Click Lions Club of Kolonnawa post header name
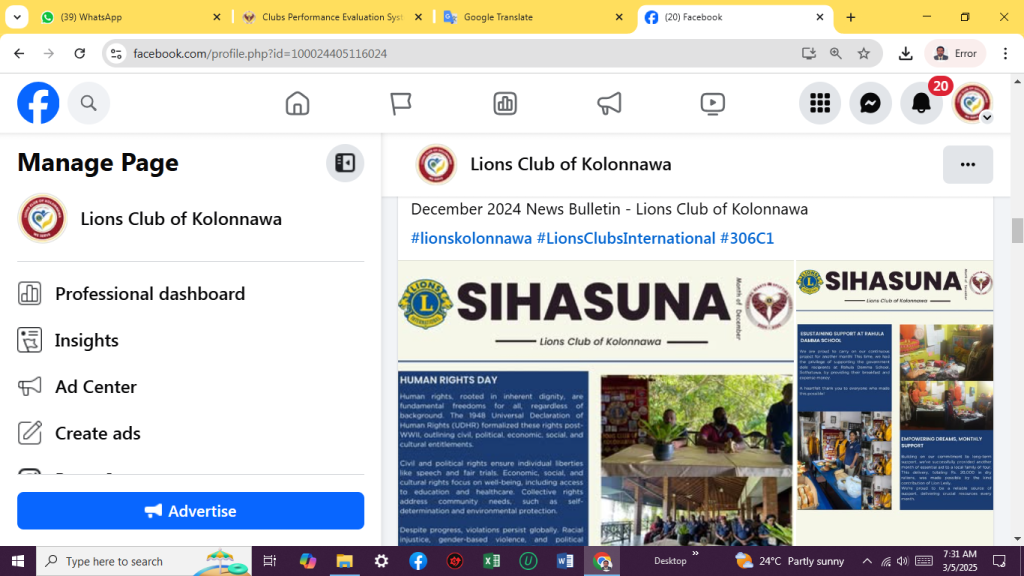The width and height of the screenshot is (1024, 576). click(x=570, y=165)
